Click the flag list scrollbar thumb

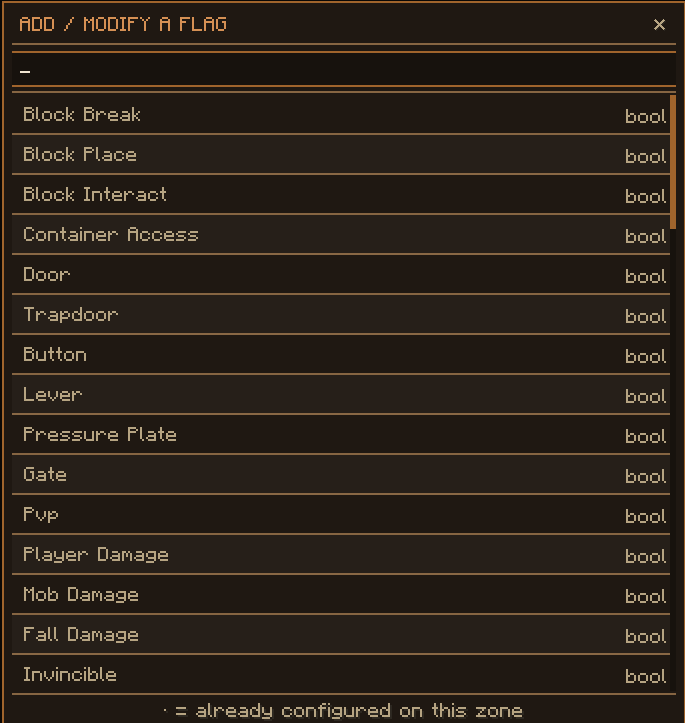(673, 162)
